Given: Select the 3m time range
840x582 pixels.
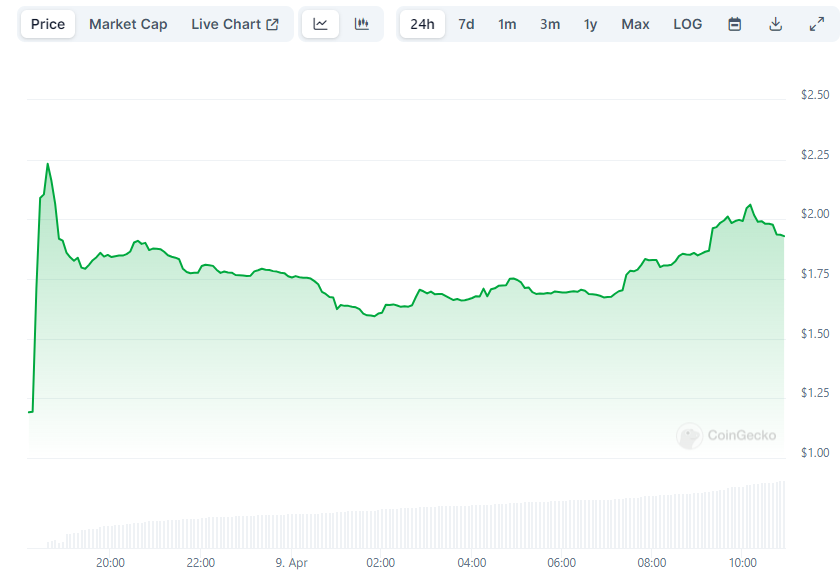Looking at the screenshot, I should 550,24.
